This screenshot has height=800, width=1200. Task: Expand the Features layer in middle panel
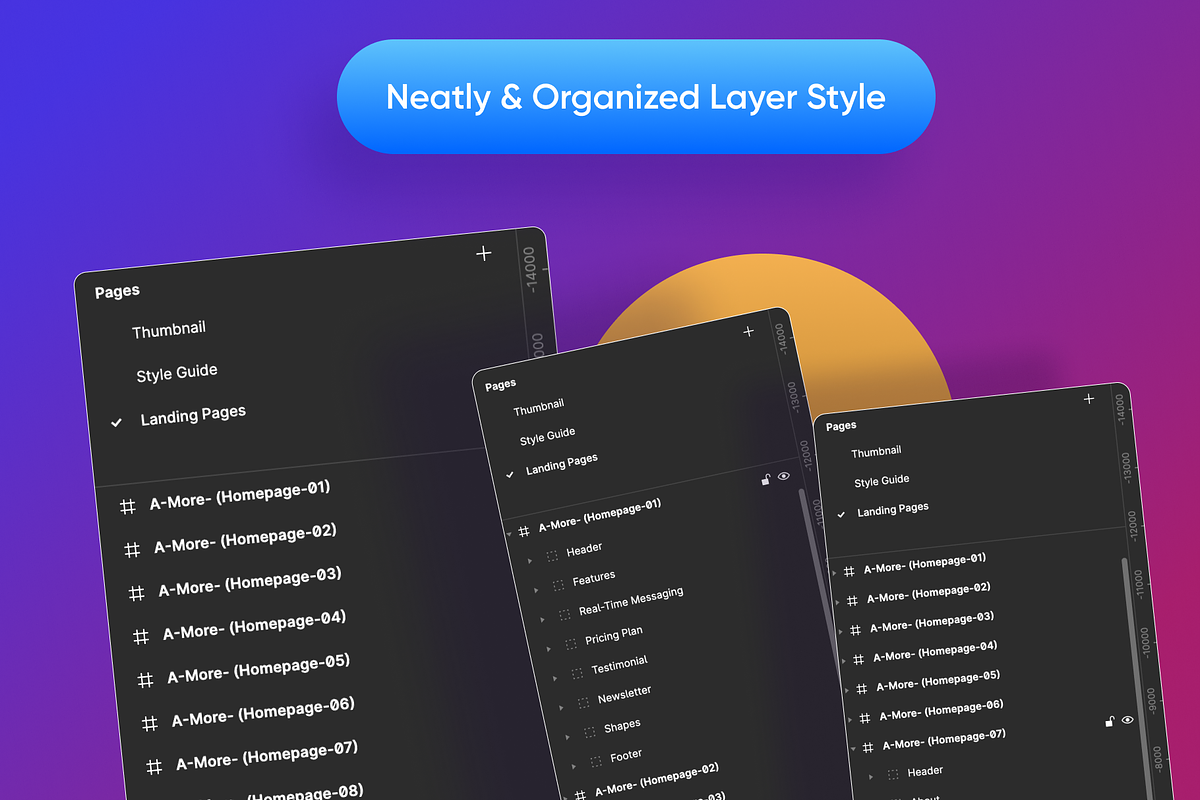[537, 590]
